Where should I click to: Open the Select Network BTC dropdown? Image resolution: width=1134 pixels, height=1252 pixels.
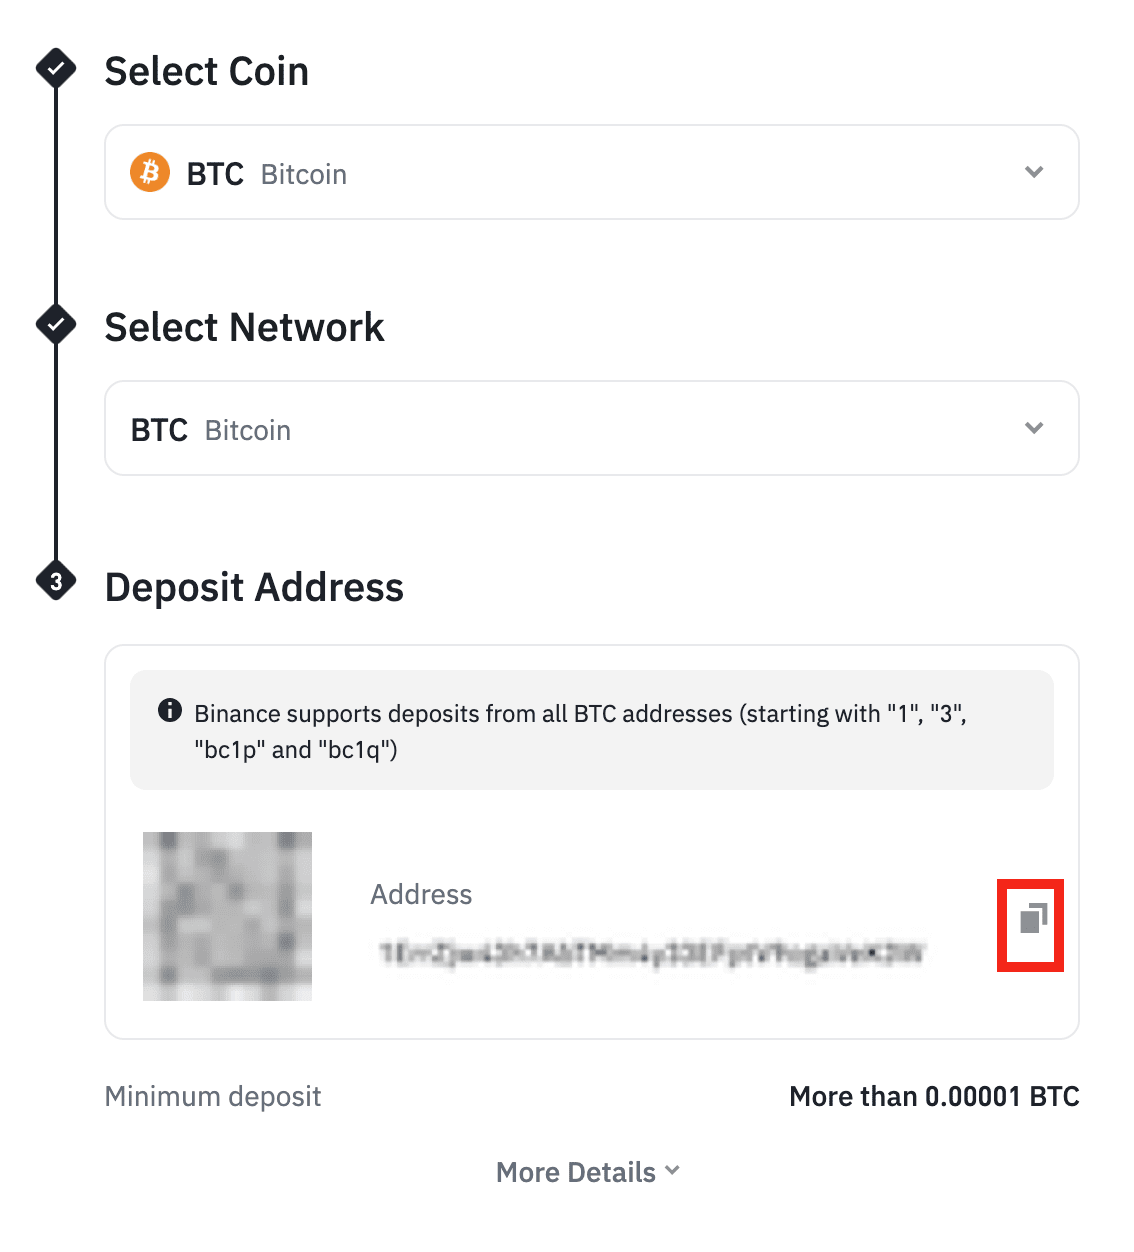point(591,428)
